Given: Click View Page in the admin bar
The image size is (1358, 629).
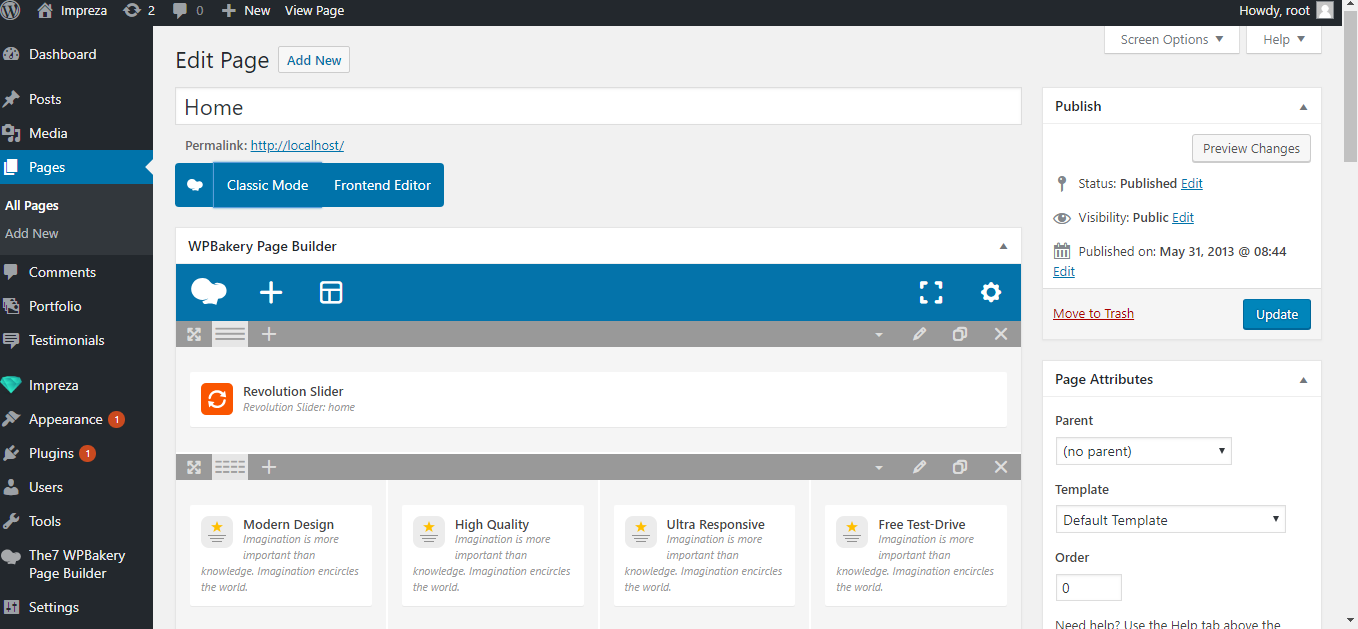Looking at the screenshot, I should (x=314, y=10).
